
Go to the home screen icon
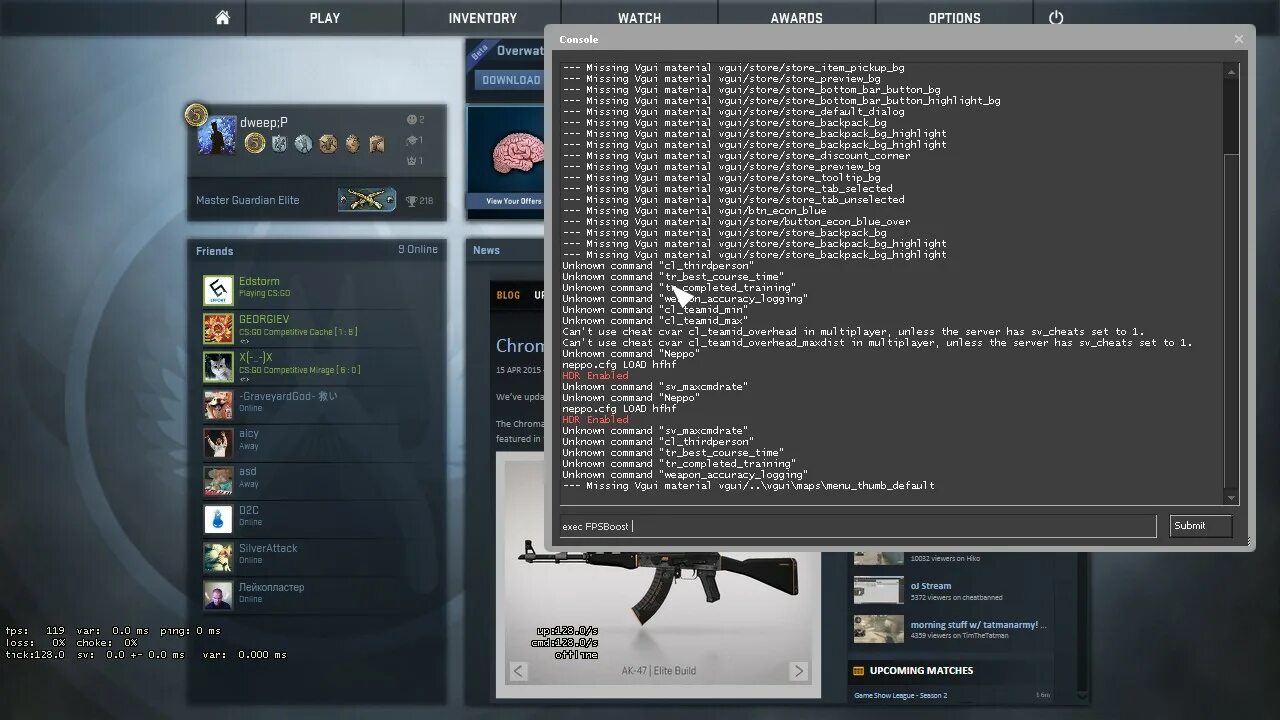222,18
